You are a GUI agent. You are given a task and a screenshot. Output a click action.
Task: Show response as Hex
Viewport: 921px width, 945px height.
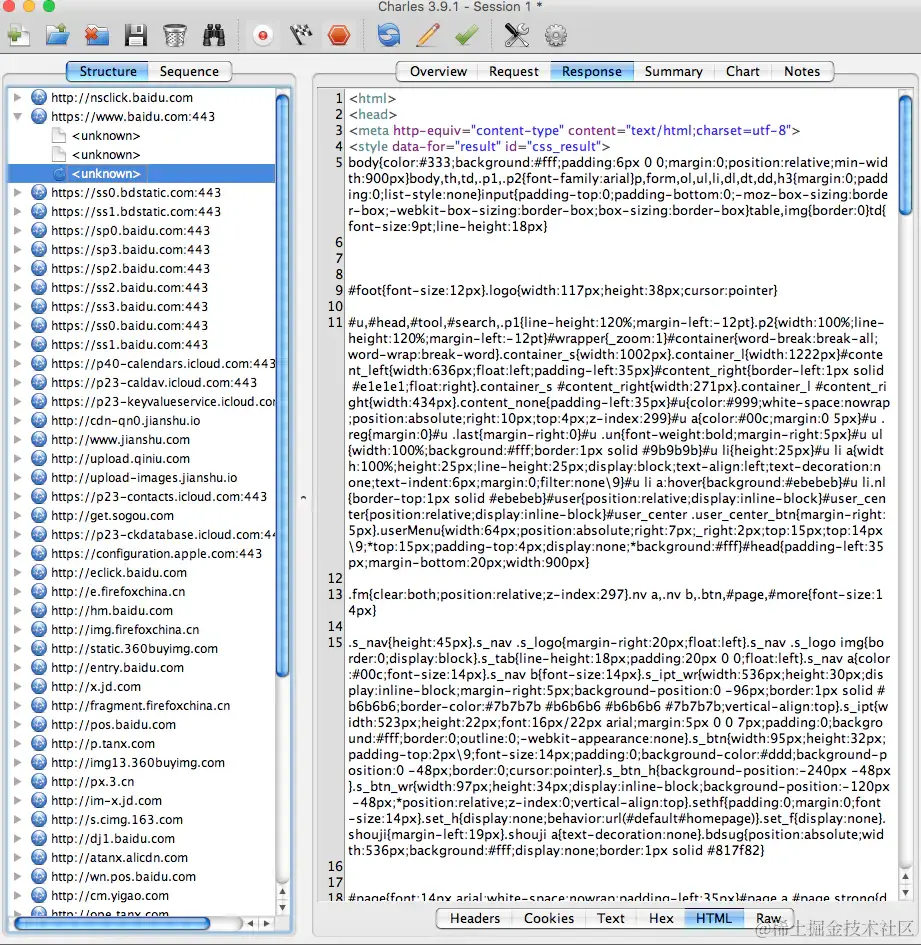pos(661,918)
